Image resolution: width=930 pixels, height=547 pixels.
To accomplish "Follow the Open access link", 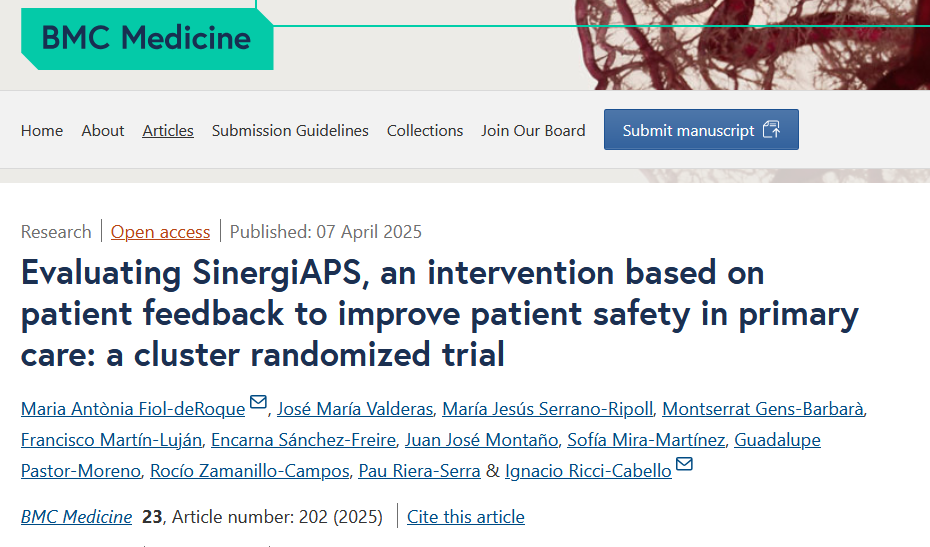I will (160, 232).
